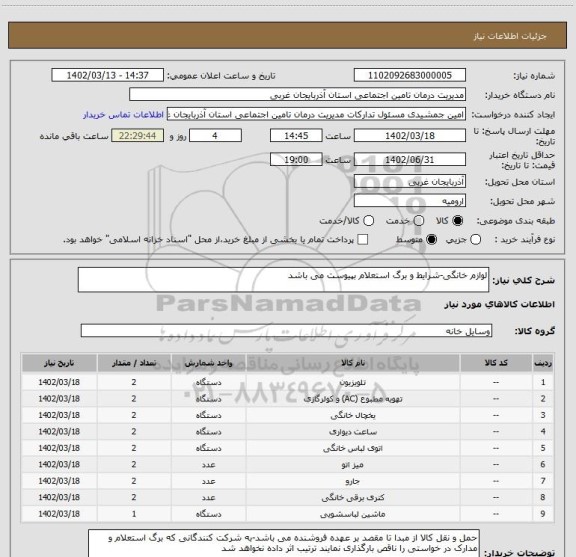
Task: Choose the متوسط purchase type radio
Action: 431,240
